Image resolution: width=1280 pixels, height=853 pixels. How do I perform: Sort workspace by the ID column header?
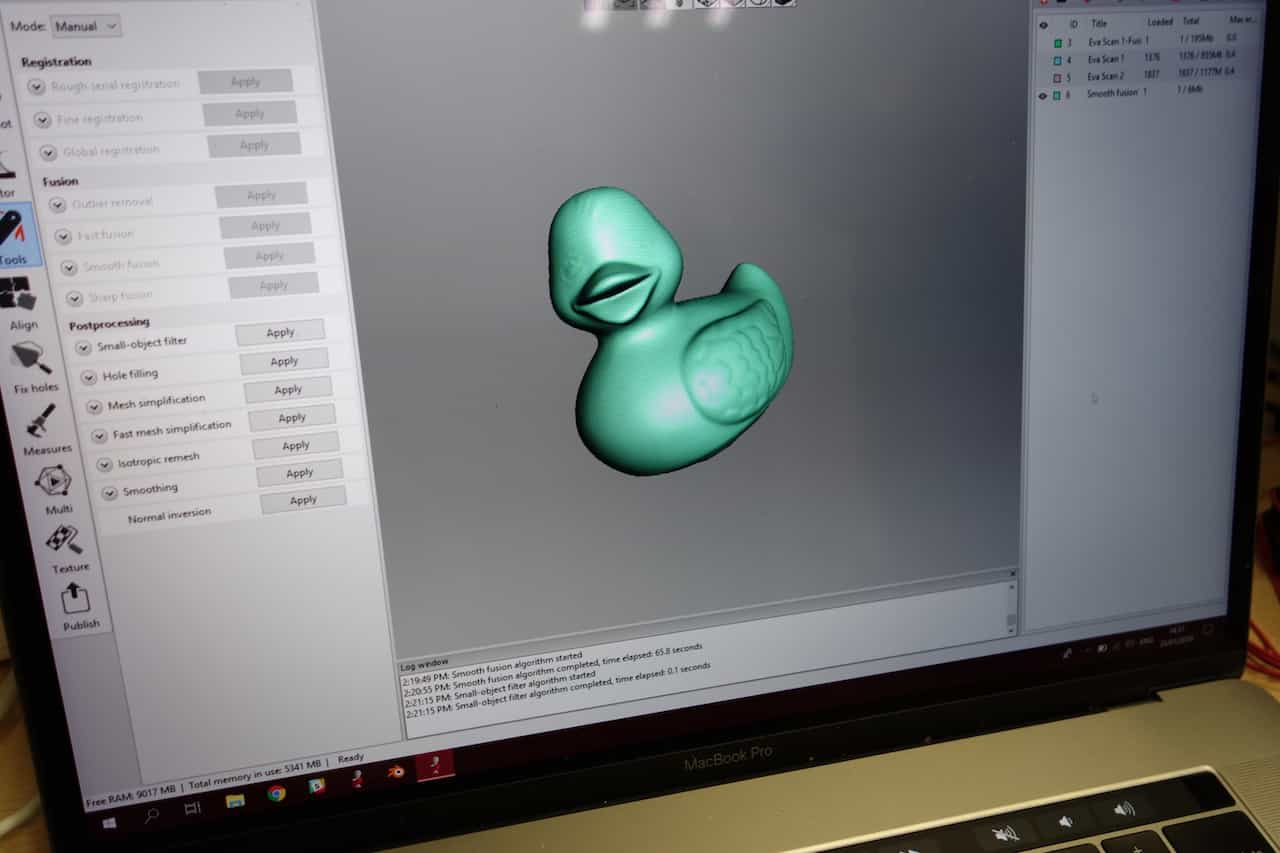click(x=1073, y=24)
